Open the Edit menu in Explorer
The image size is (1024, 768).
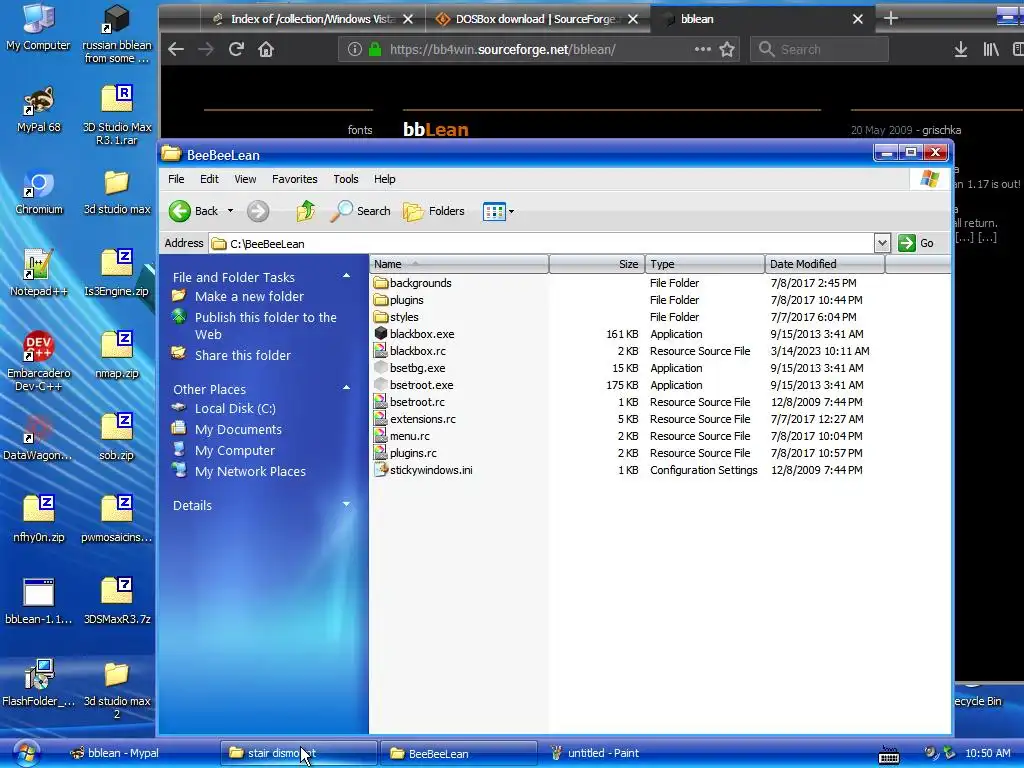tap(209, 179)
